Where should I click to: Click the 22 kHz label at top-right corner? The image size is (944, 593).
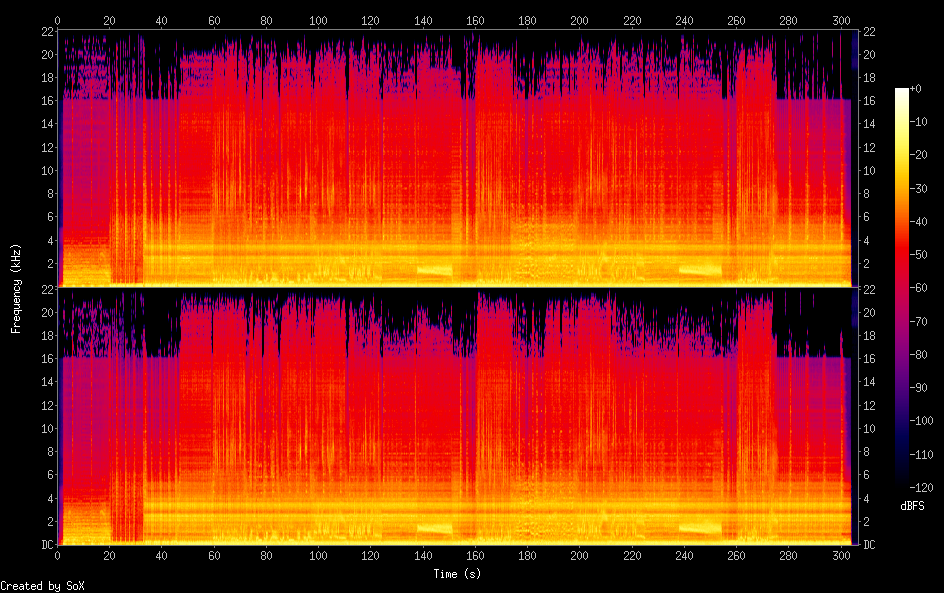coord(869,32)
